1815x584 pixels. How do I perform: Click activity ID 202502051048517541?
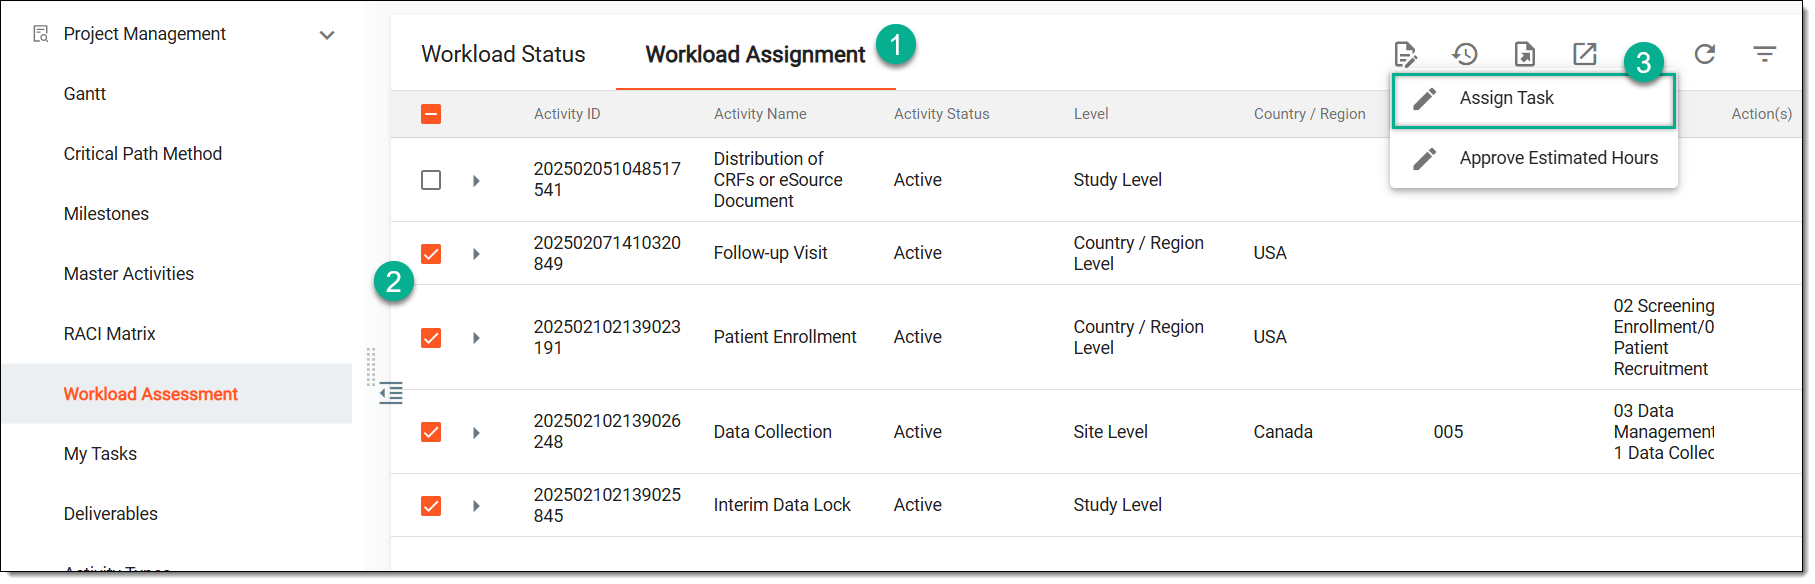point(607,179)
